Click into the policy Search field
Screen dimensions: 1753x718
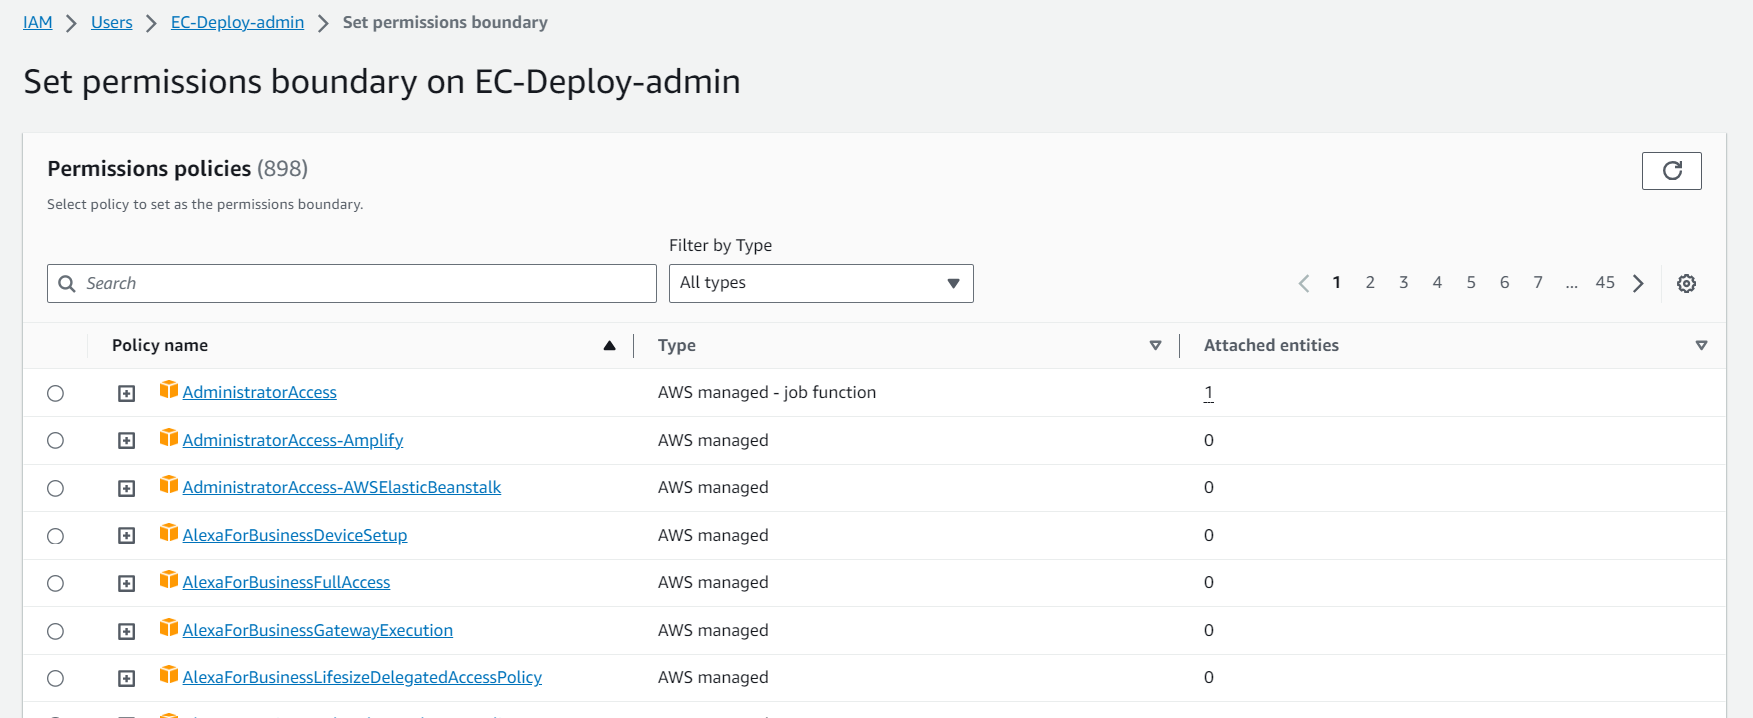coord(352,283)
